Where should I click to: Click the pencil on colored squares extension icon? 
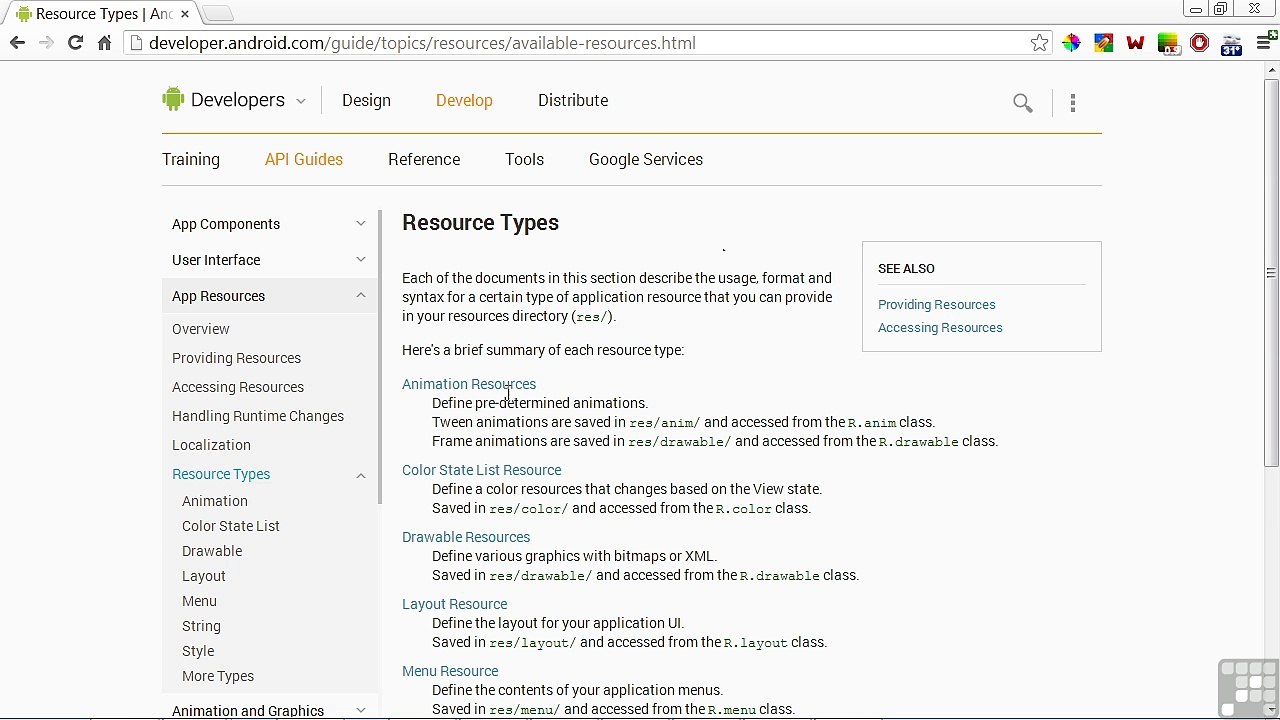pos(1103,43)
